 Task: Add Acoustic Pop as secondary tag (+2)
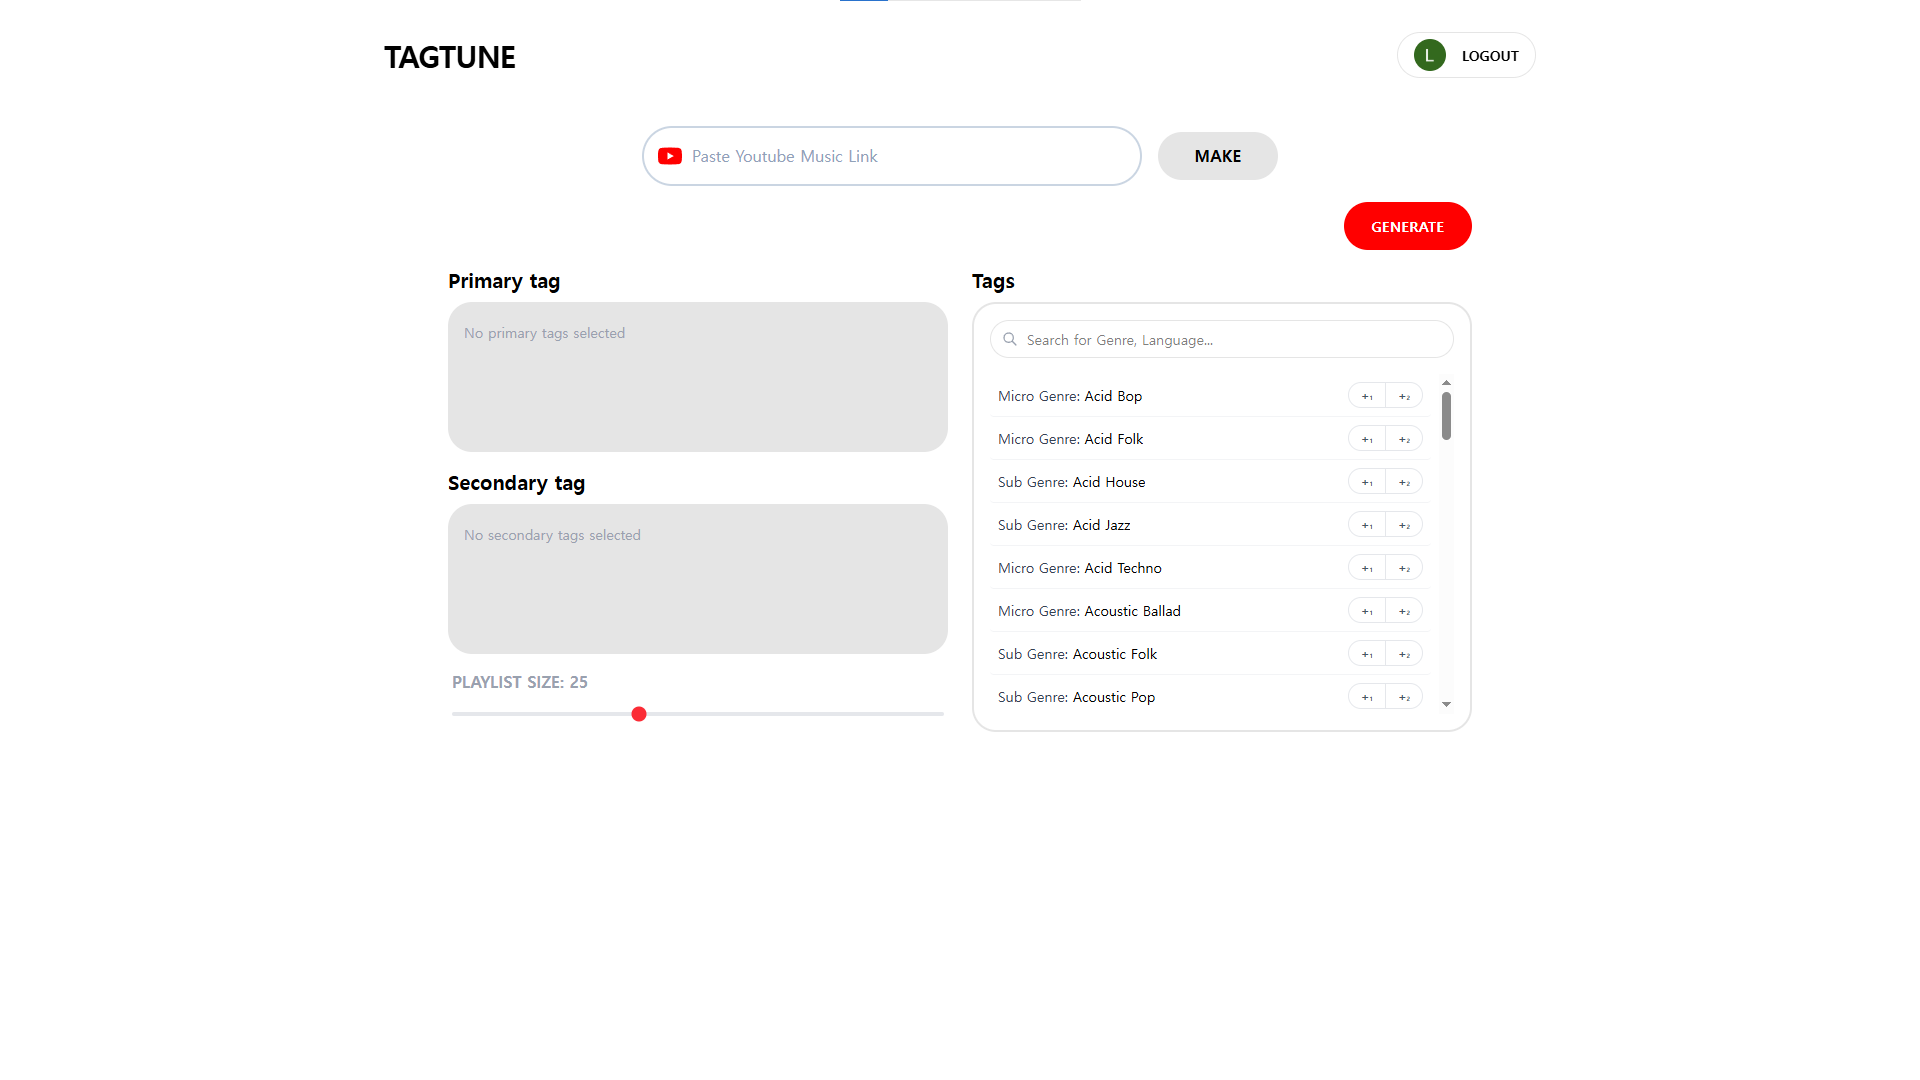click(x=1404, y=697)
